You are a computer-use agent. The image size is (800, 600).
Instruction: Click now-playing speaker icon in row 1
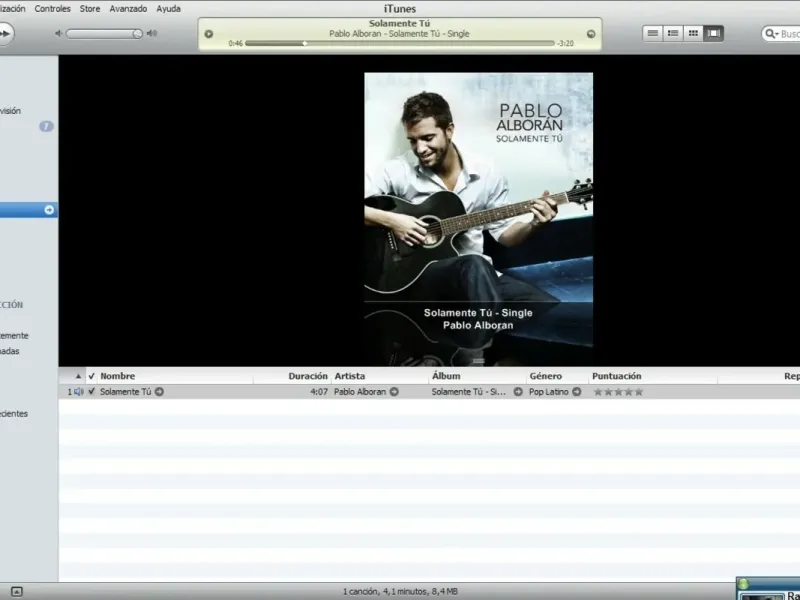(79, 392)
